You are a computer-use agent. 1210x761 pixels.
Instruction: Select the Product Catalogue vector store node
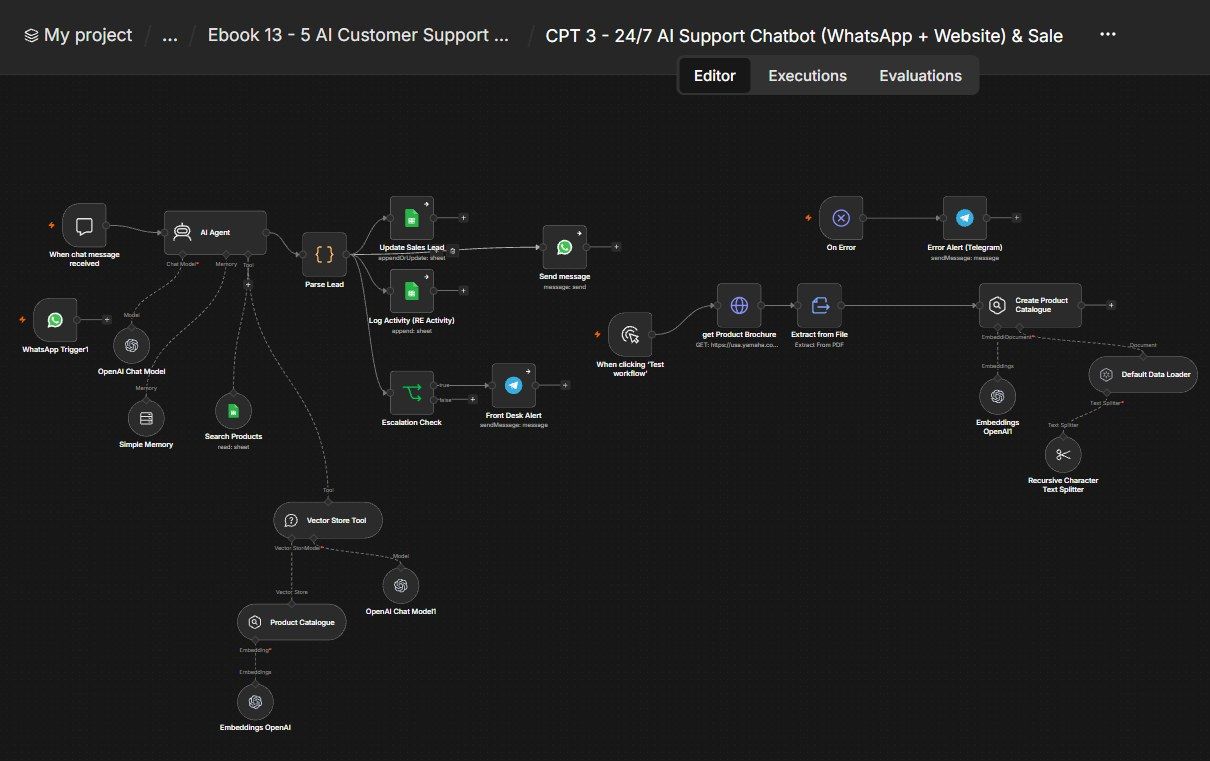(x=291, y=622)
